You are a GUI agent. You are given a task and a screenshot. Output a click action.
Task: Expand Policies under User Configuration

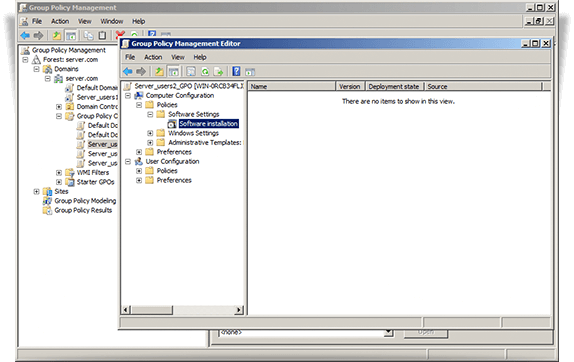point(139,171)
